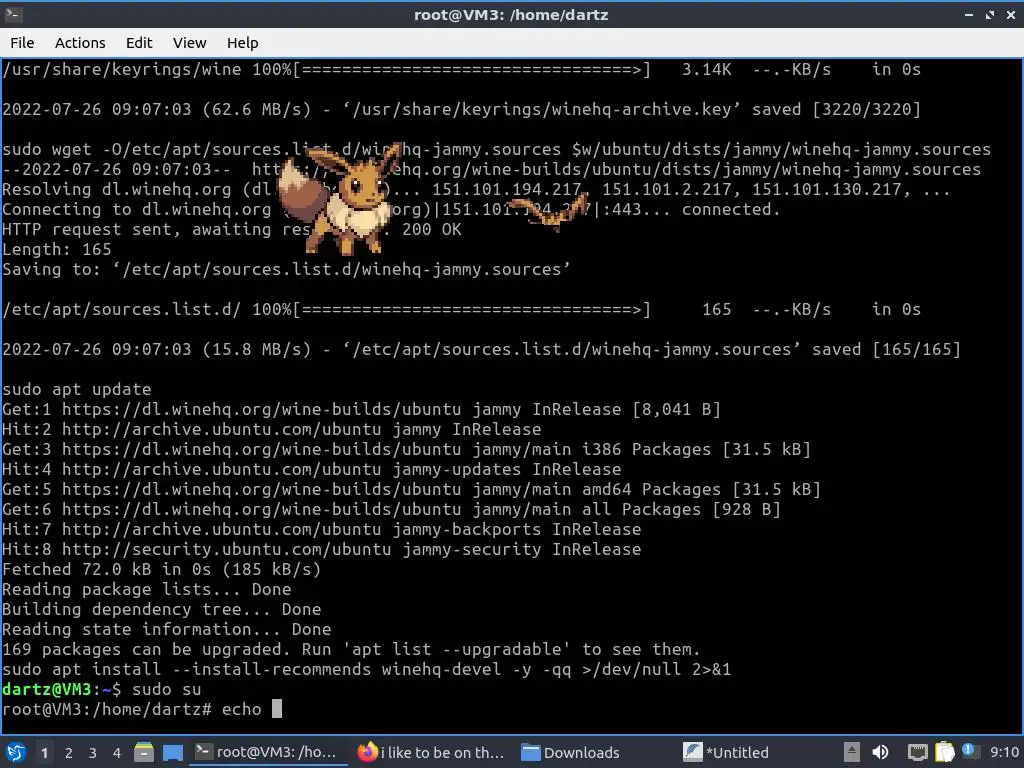Switch to workspace 4
Image resolution: width=1024 pixels, height=768 pixels.
pos(117,753)
